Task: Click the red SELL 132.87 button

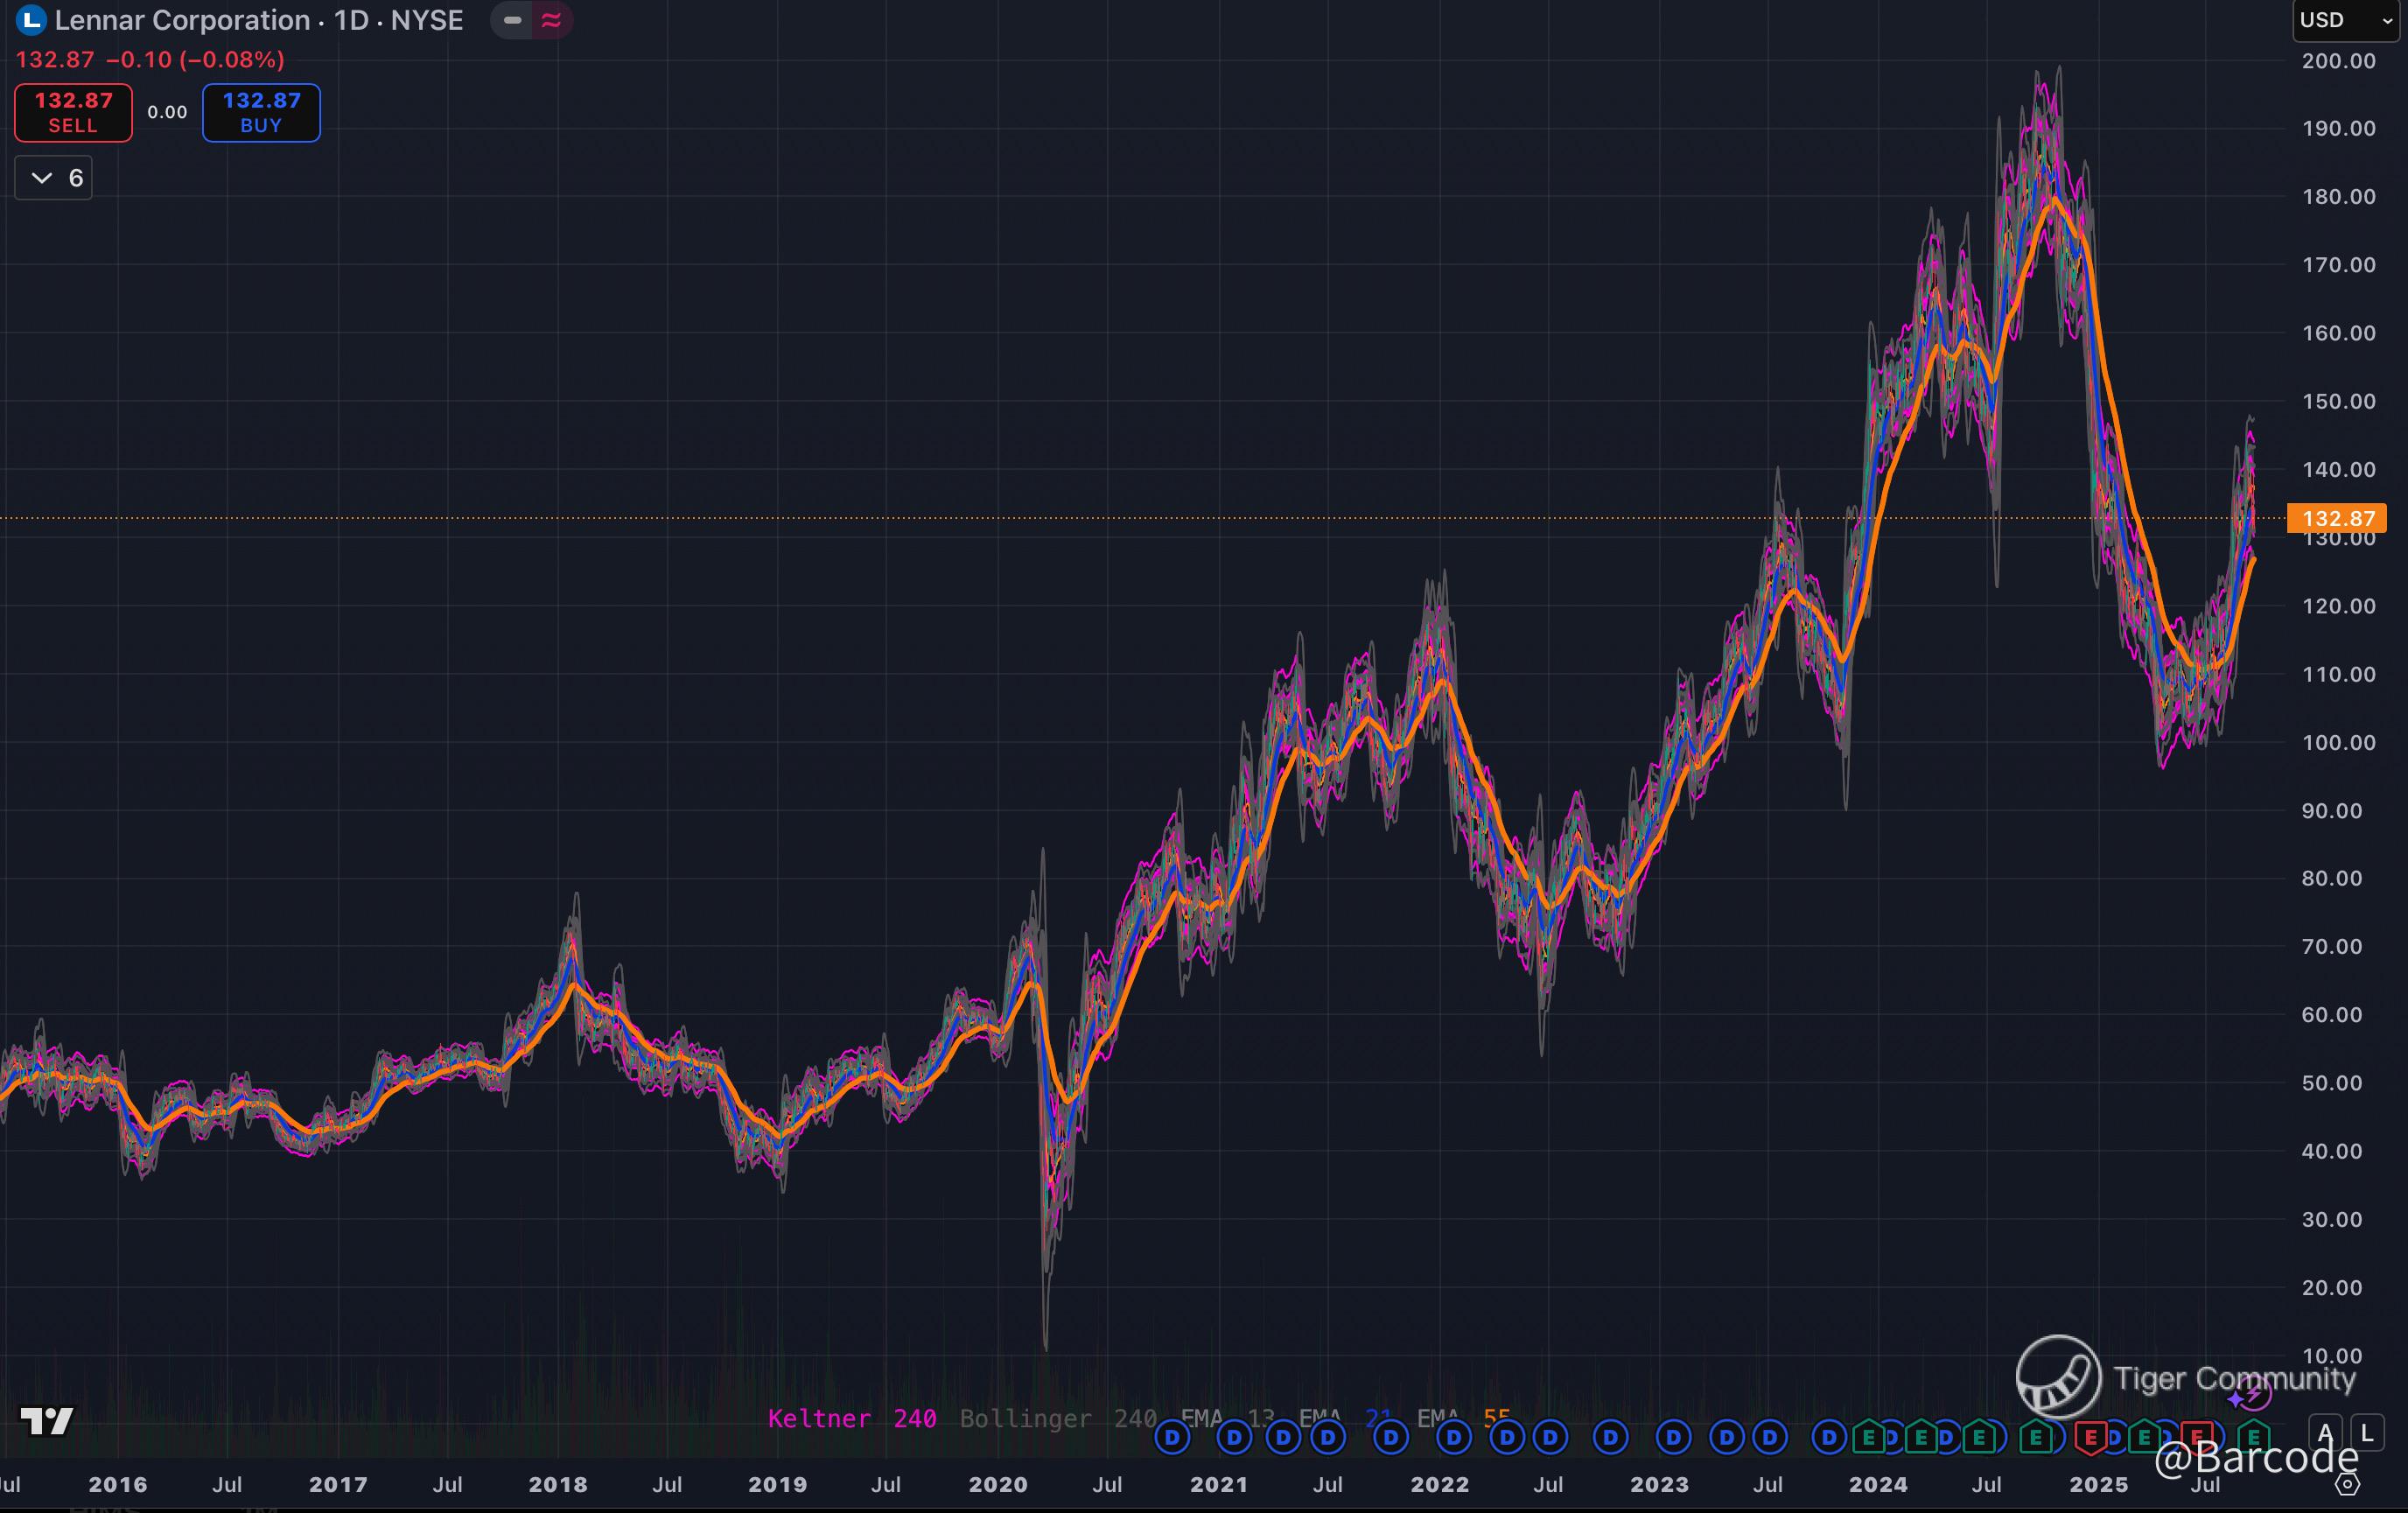Action: (x=73, y=112)
